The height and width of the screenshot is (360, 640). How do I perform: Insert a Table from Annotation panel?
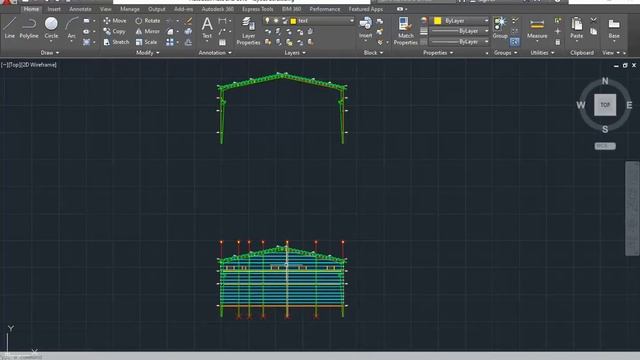222,42
